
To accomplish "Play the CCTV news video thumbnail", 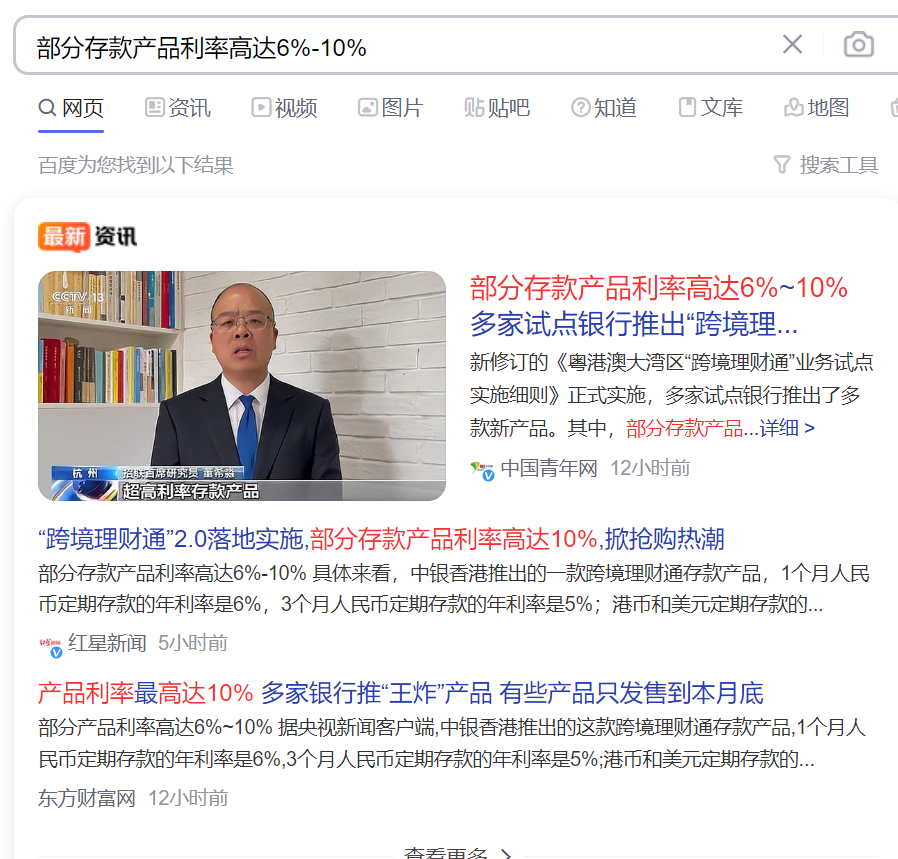I will tap(242, 385).
